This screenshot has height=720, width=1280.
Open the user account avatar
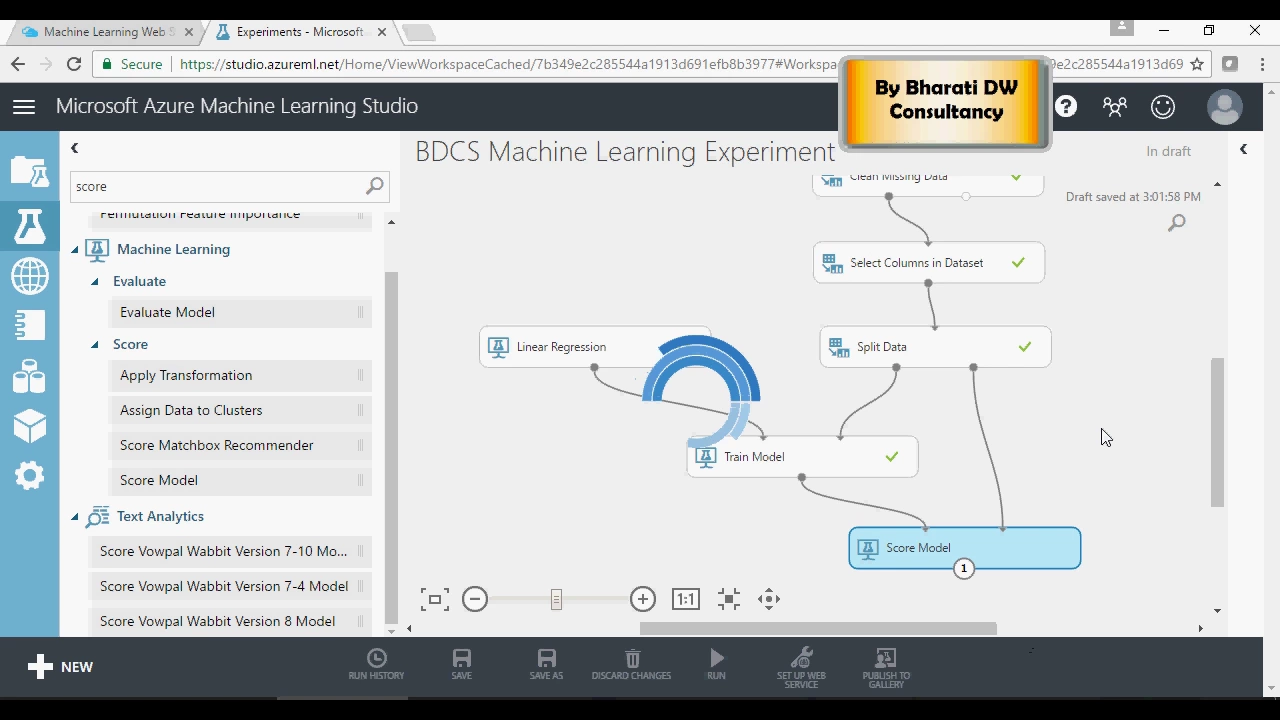pyautogui.click(x=1225, y=107)
